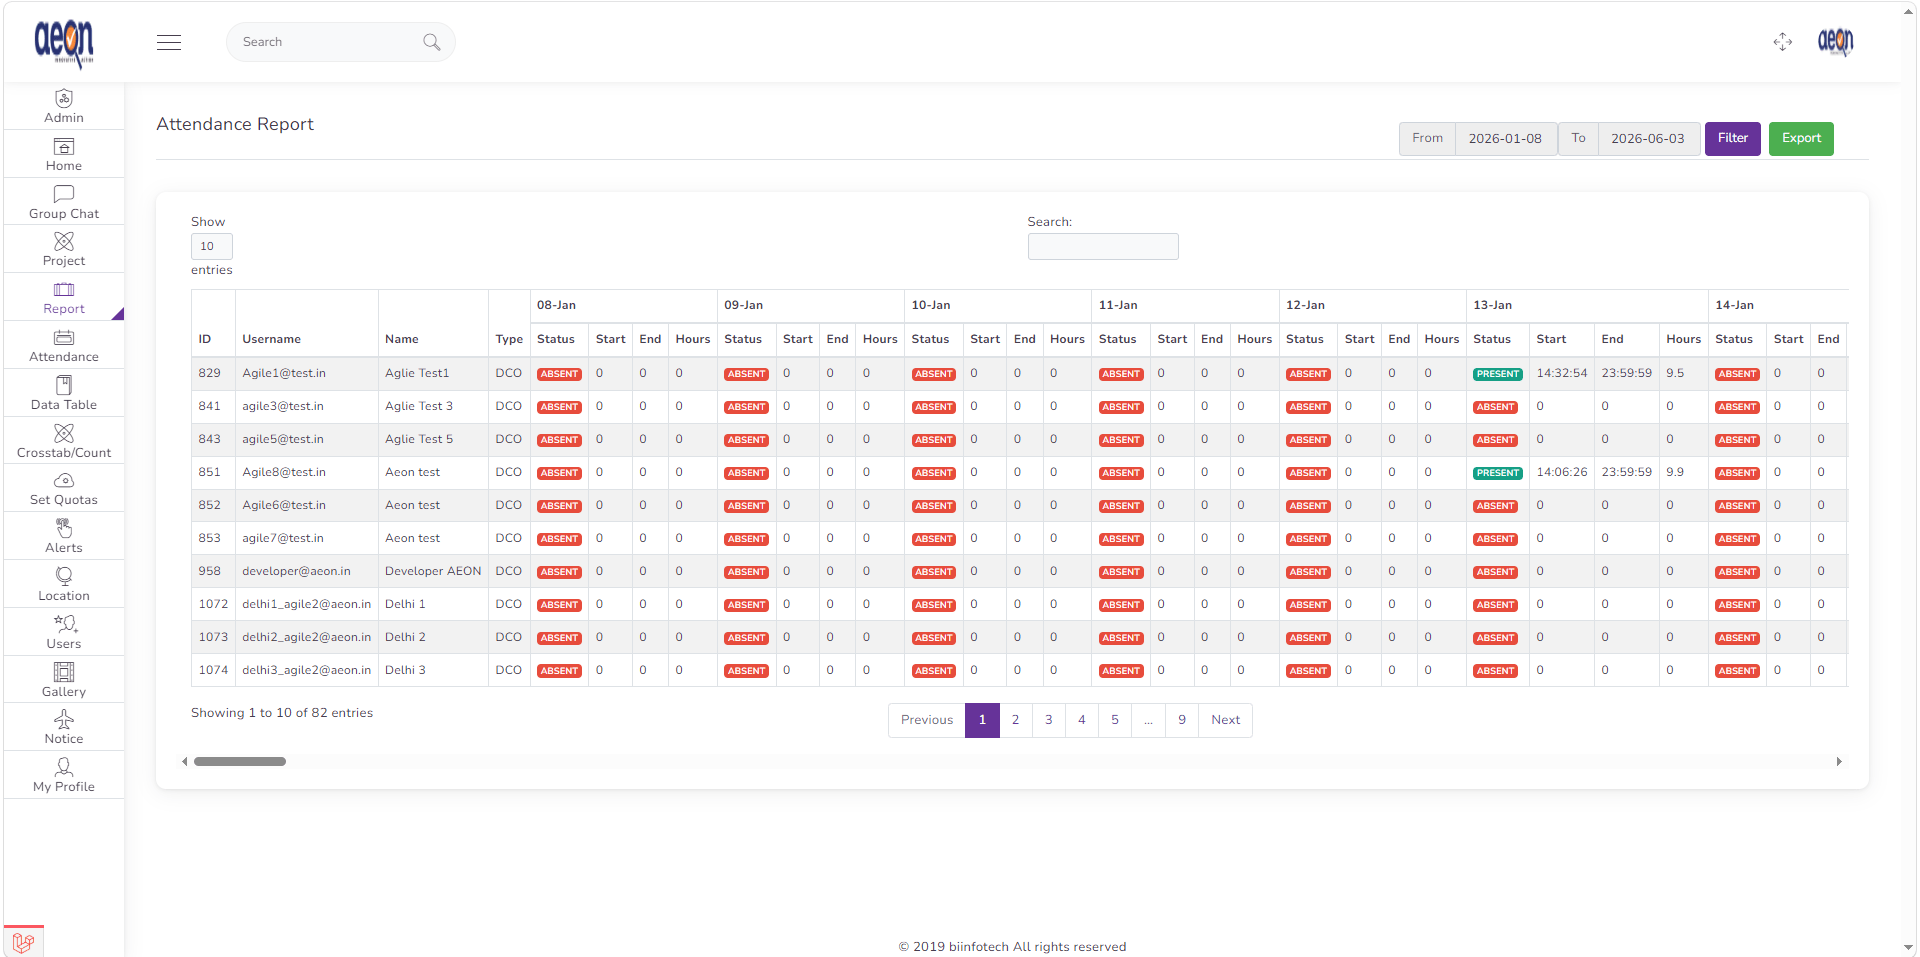Open the Project sidebar icon
The width and height of the screenshot is (1920, 957).
[x=64, y=241]
